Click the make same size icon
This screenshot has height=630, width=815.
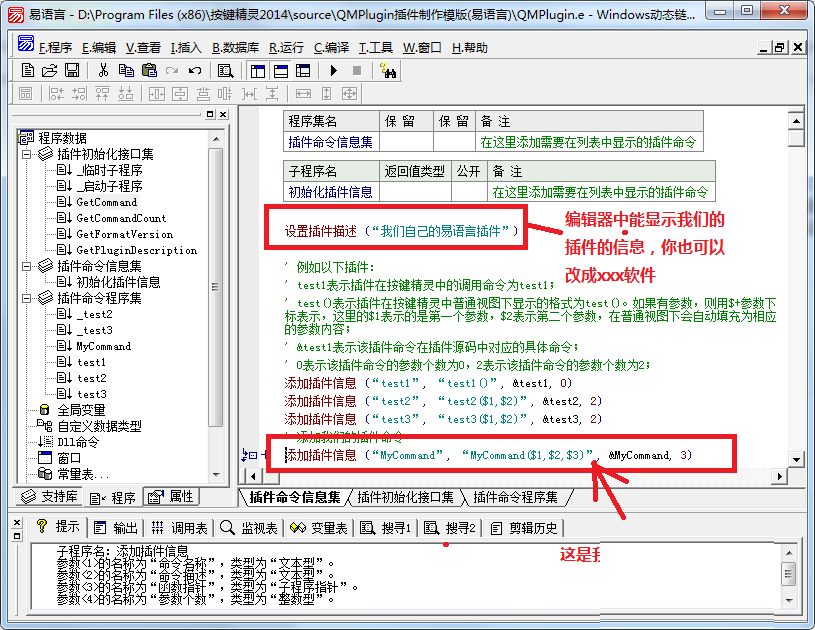[x=349, y=94]
